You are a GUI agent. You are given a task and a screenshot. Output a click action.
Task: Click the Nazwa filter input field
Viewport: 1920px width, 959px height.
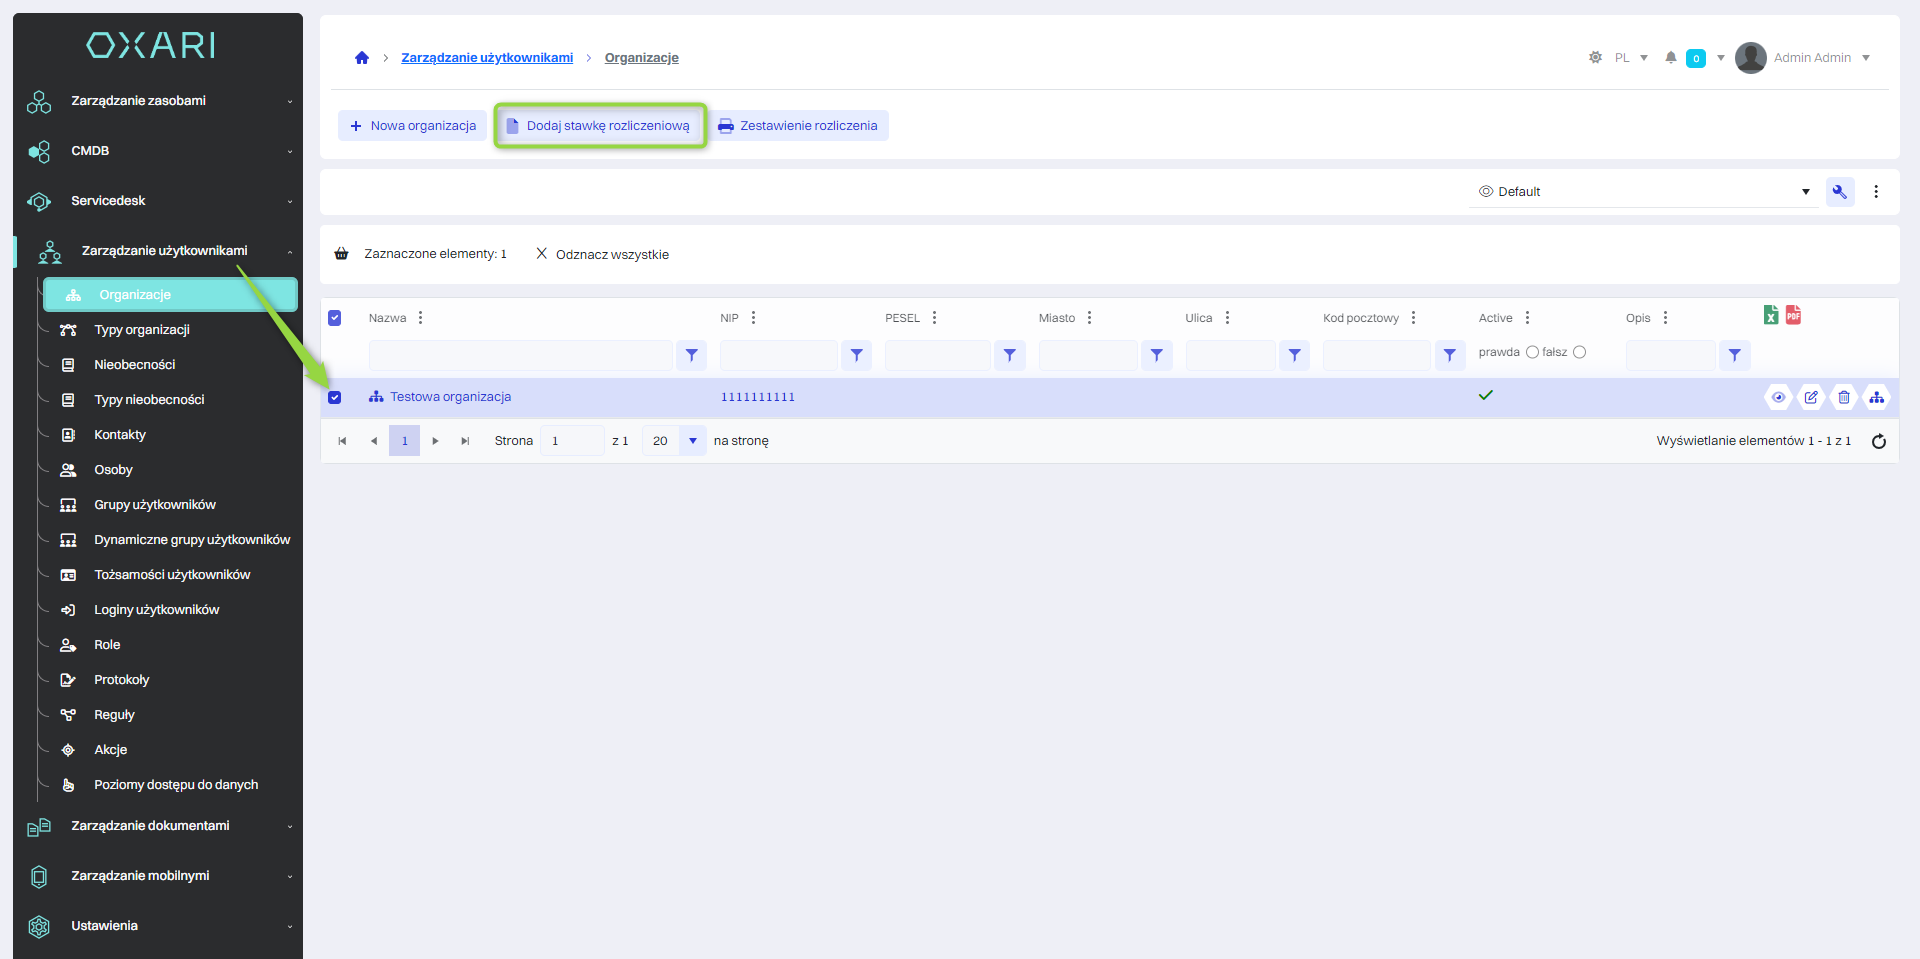point(520,355)
